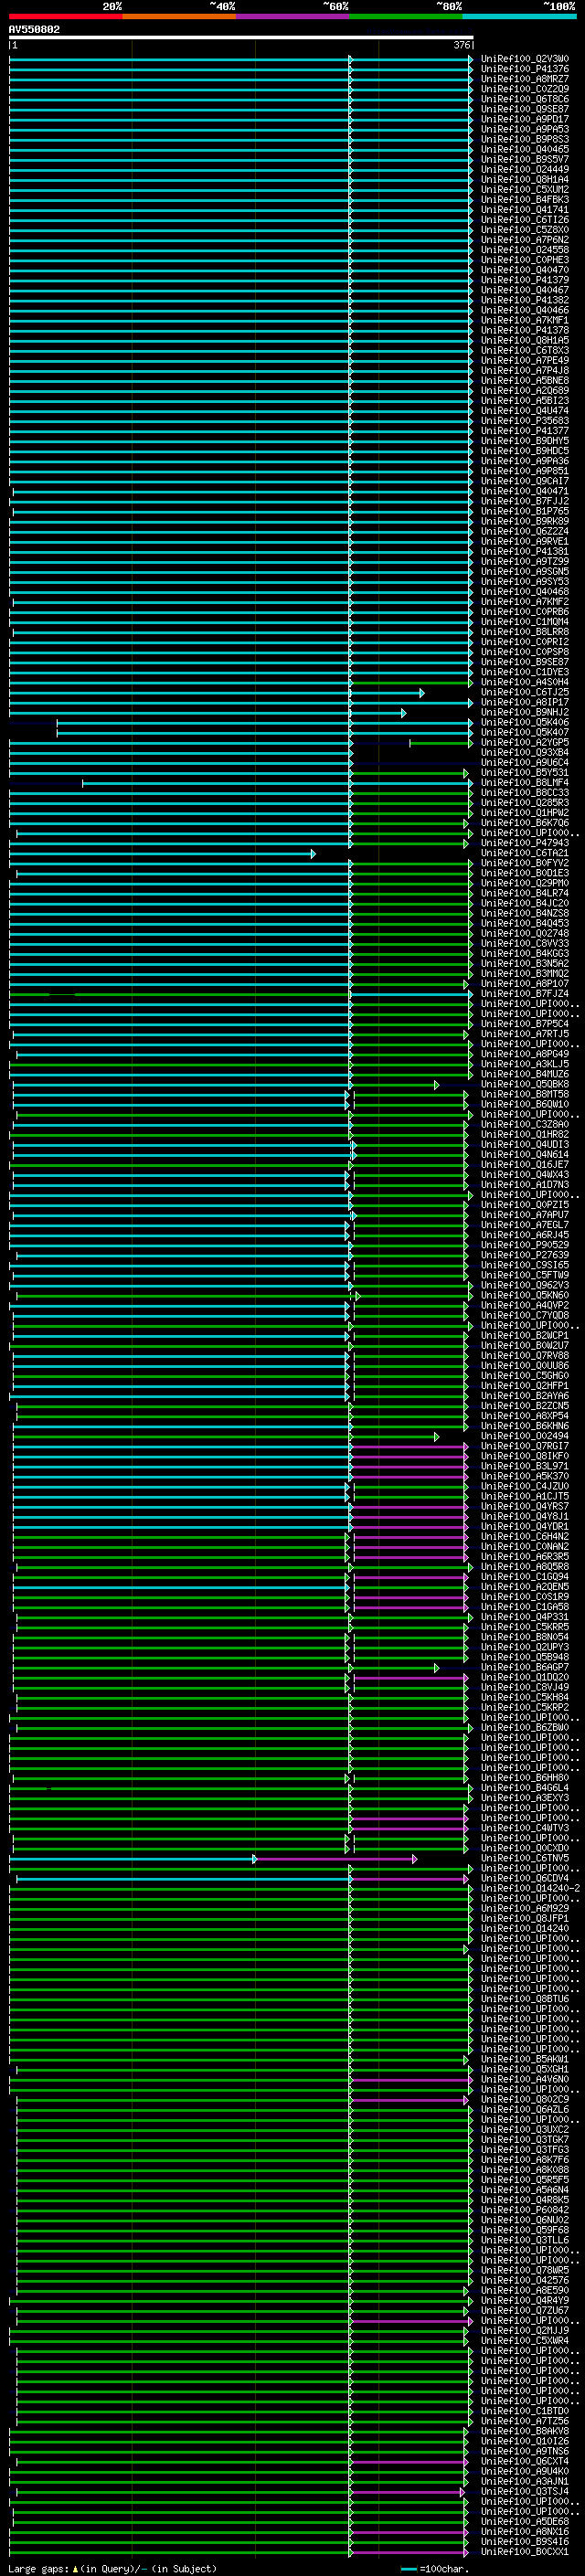Select label UniRef100_Q1DQ20

tap(525, 1677)
